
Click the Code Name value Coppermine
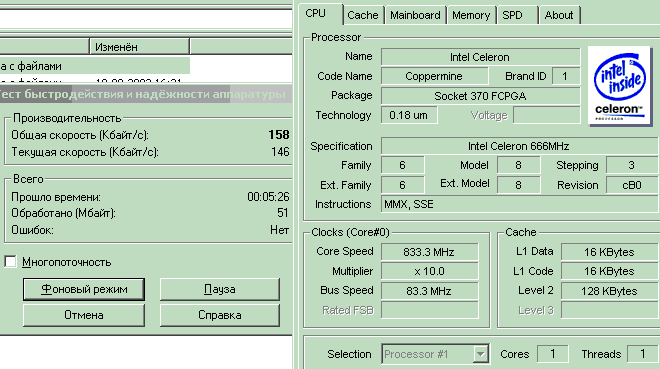pyautogui.click(x=434, y=76)
